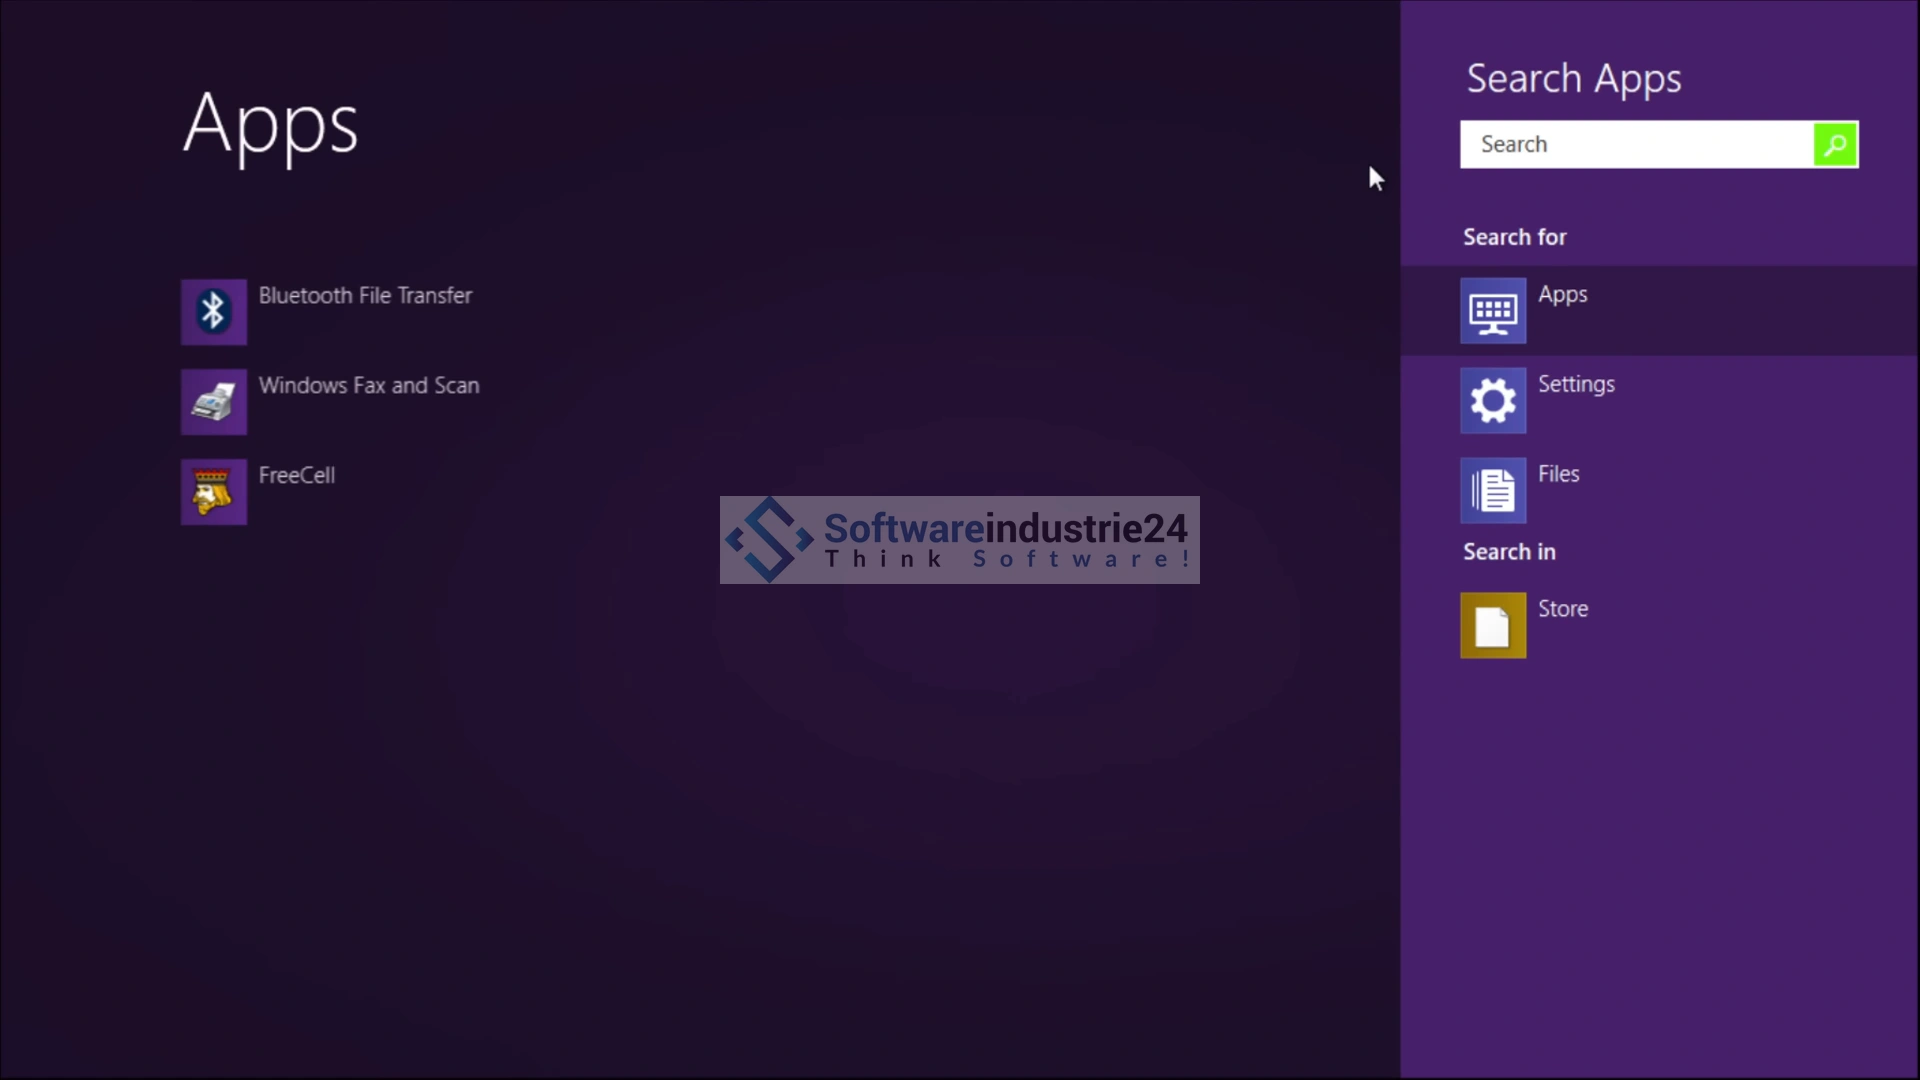Select 'Apps' label under Search for

[x=1562, y=295]
